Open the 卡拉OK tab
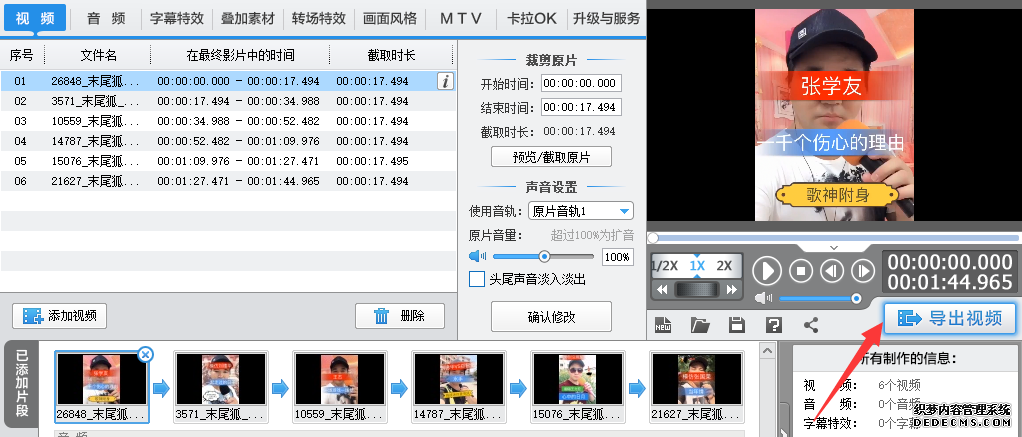 coord(532,18)
